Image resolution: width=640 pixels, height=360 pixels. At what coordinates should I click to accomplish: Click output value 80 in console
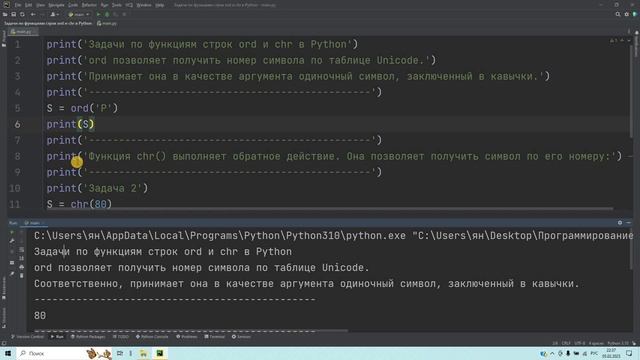(40, 316)
